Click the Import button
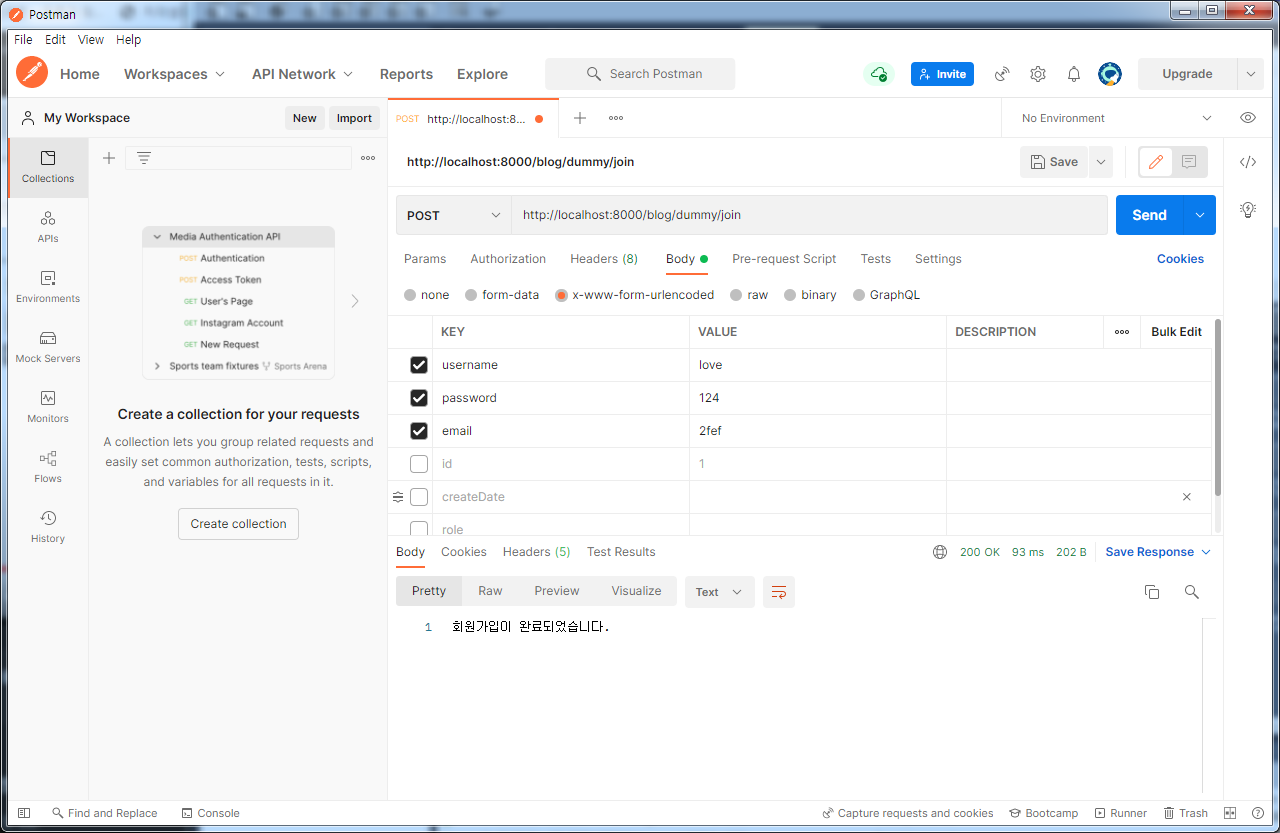This screenshot has height=833, width=1280. click(x=354, y=118)
